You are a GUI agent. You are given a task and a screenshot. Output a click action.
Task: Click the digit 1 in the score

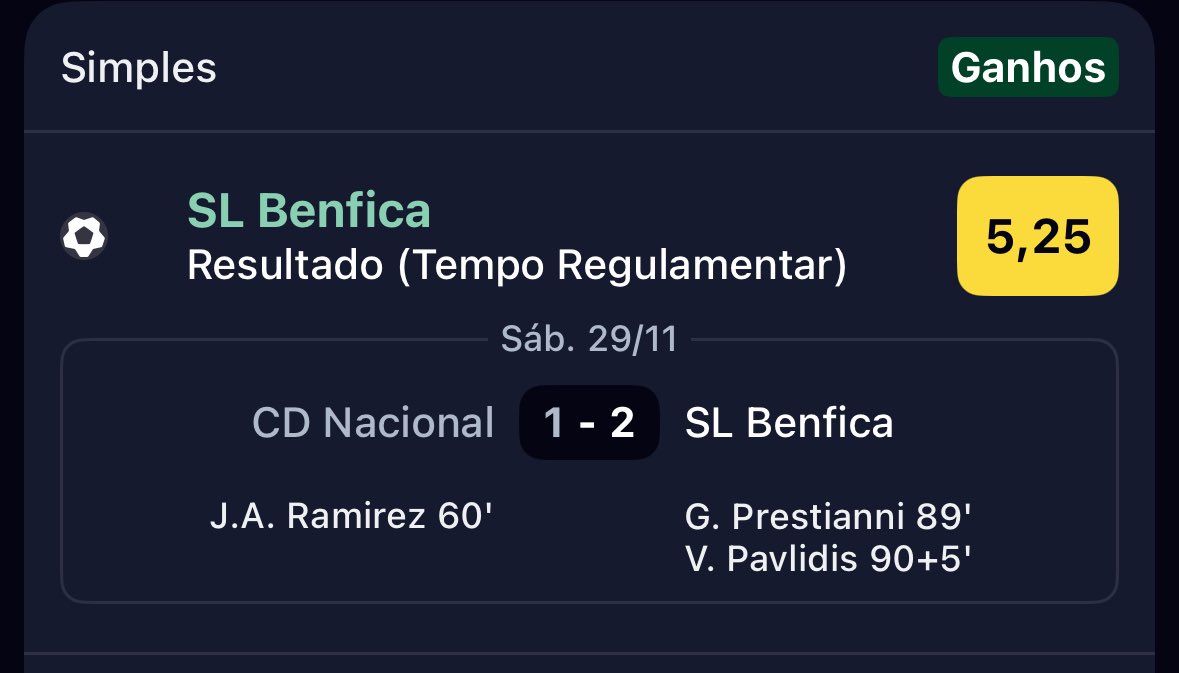[x=553, y=423]
